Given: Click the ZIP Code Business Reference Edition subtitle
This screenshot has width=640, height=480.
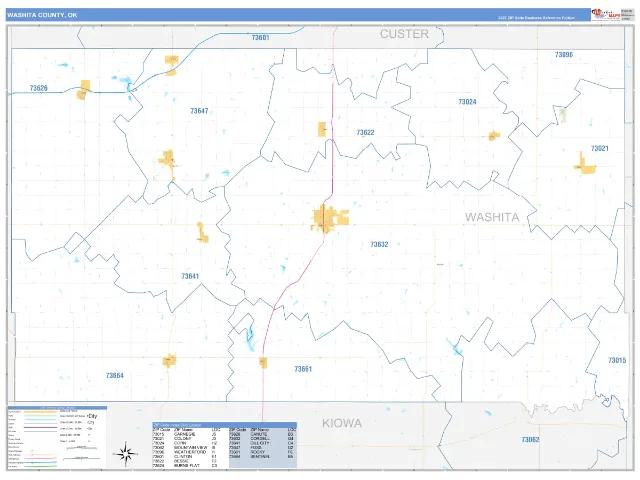Looking at the screenshot, I should click(536, 18).
